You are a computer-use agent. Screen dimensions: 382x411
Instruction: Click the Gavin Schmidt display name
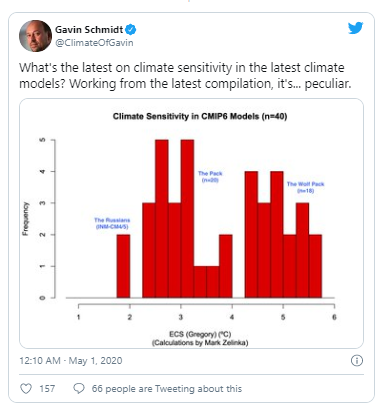click(x=89, y=30)
